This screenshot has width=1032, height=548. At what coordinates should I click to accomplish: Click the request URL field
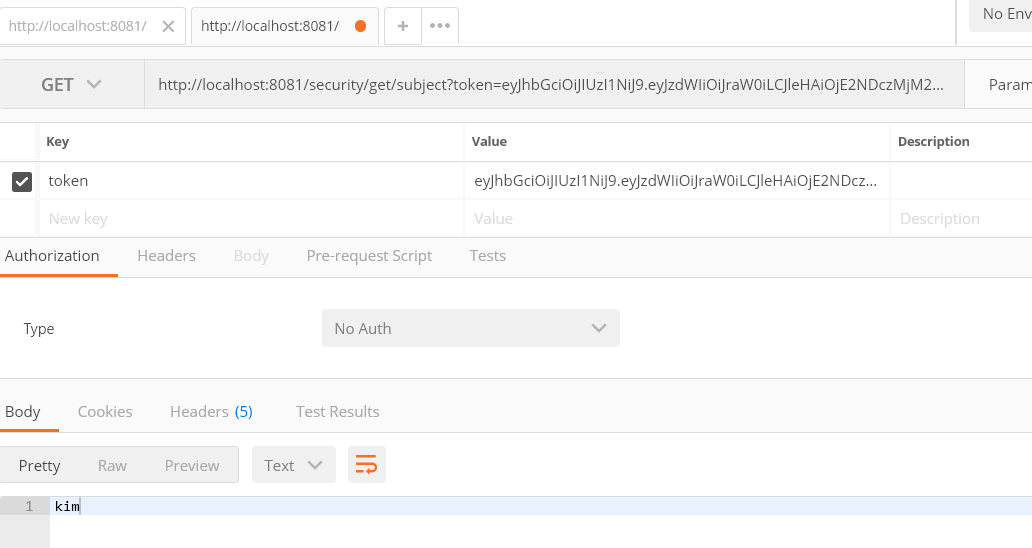point(554,84)
